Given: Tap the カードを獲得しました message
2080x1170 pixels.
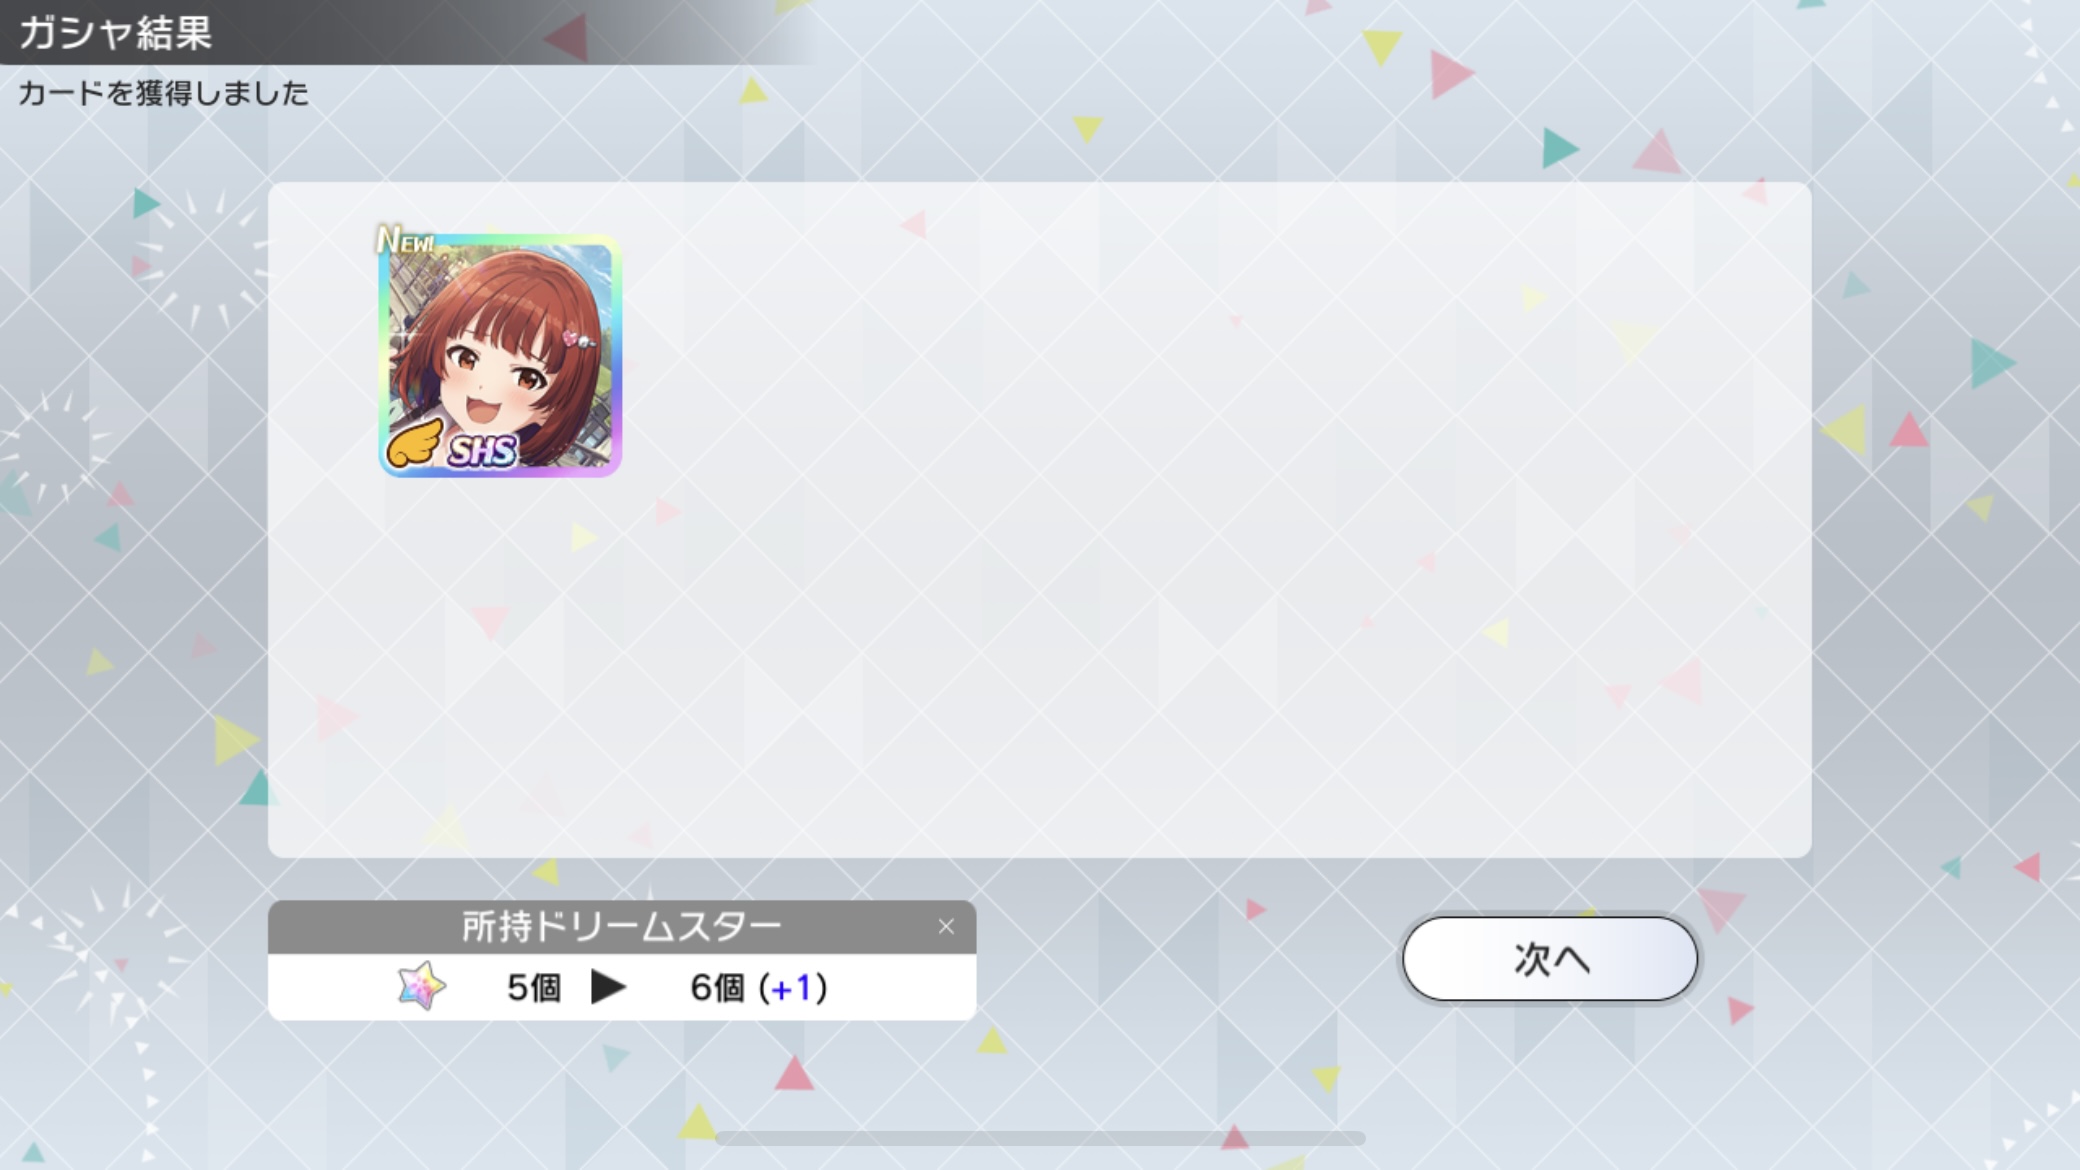Looking at the screenshot, I should 163,93.
